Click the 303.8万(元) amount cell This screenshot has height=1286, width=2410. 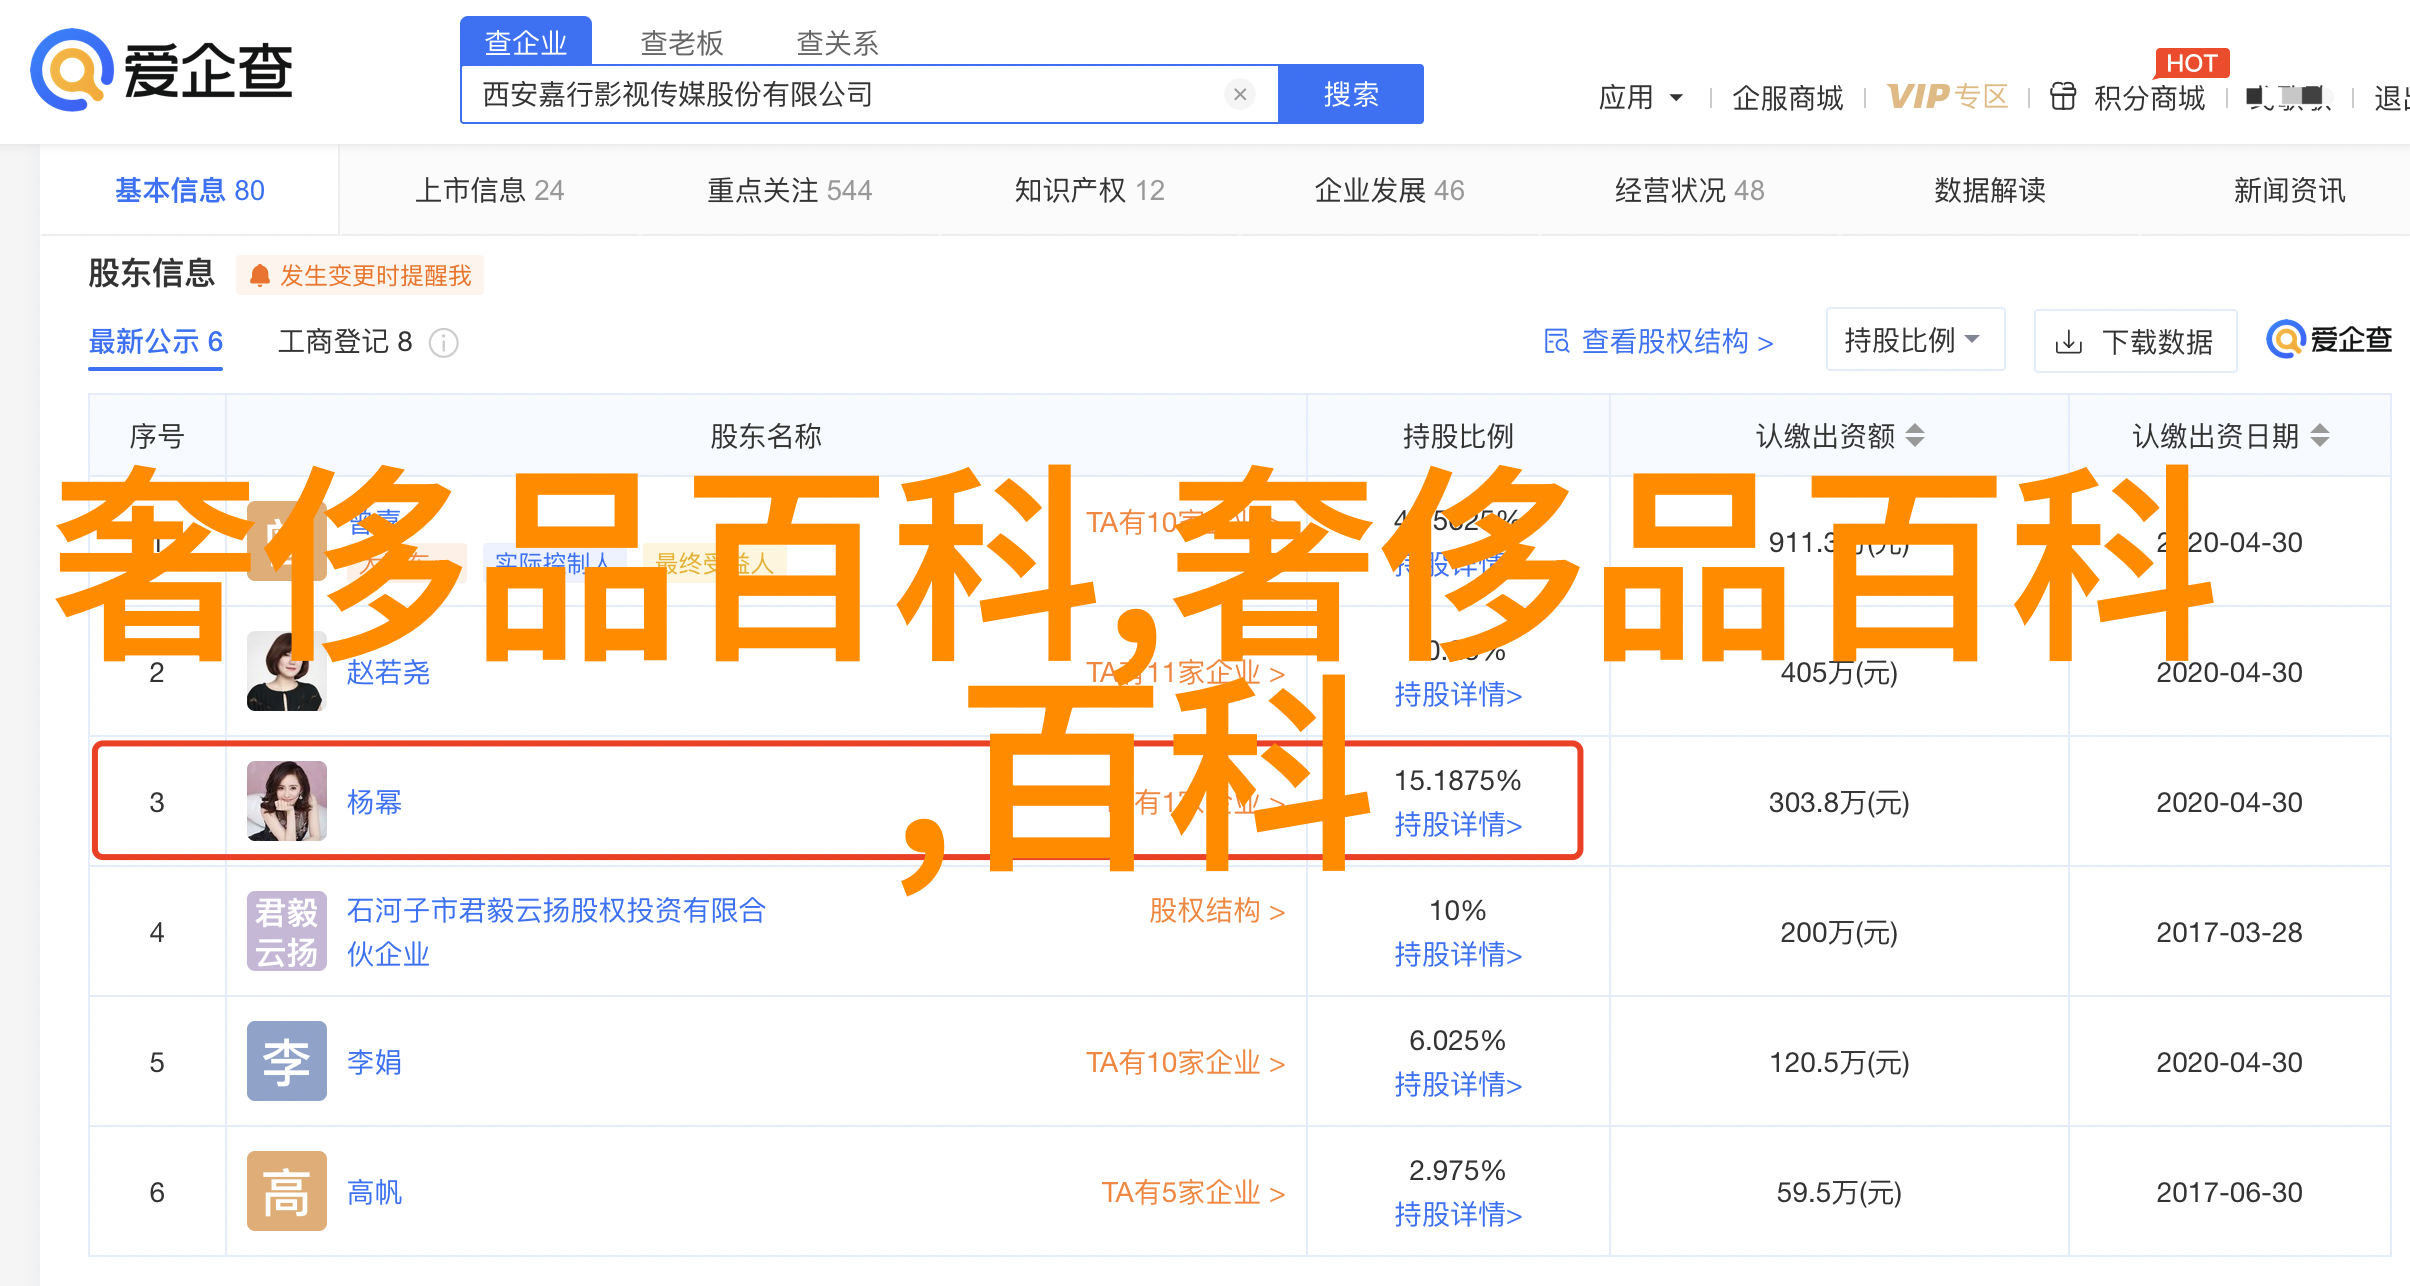pos(1839,802)
